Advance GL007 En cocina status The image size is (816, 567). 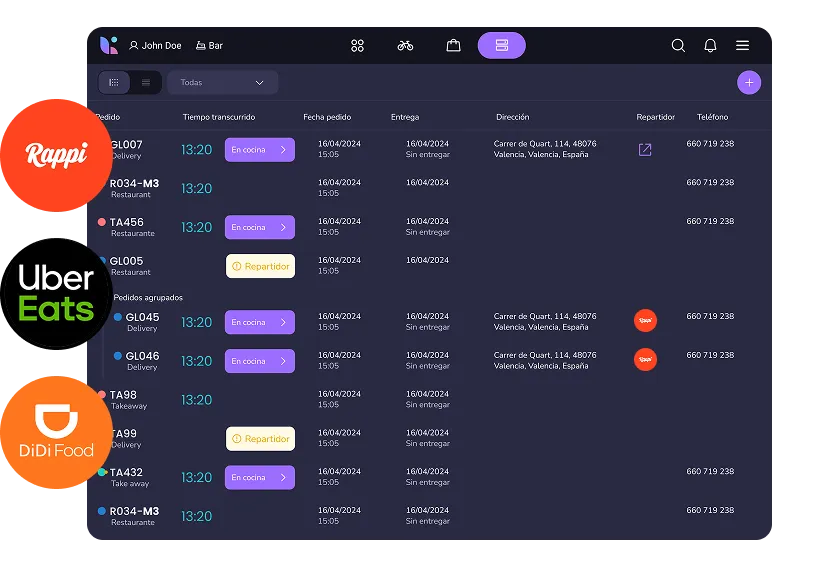point(260,150)
